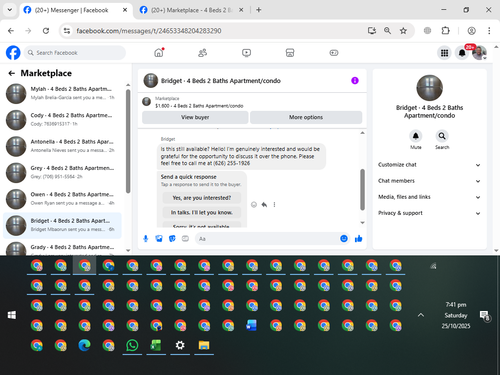Switch to the Messenger | Facebook tab
Screen dimensions: 500x375
pyautogui.click(x=76, y=10)
